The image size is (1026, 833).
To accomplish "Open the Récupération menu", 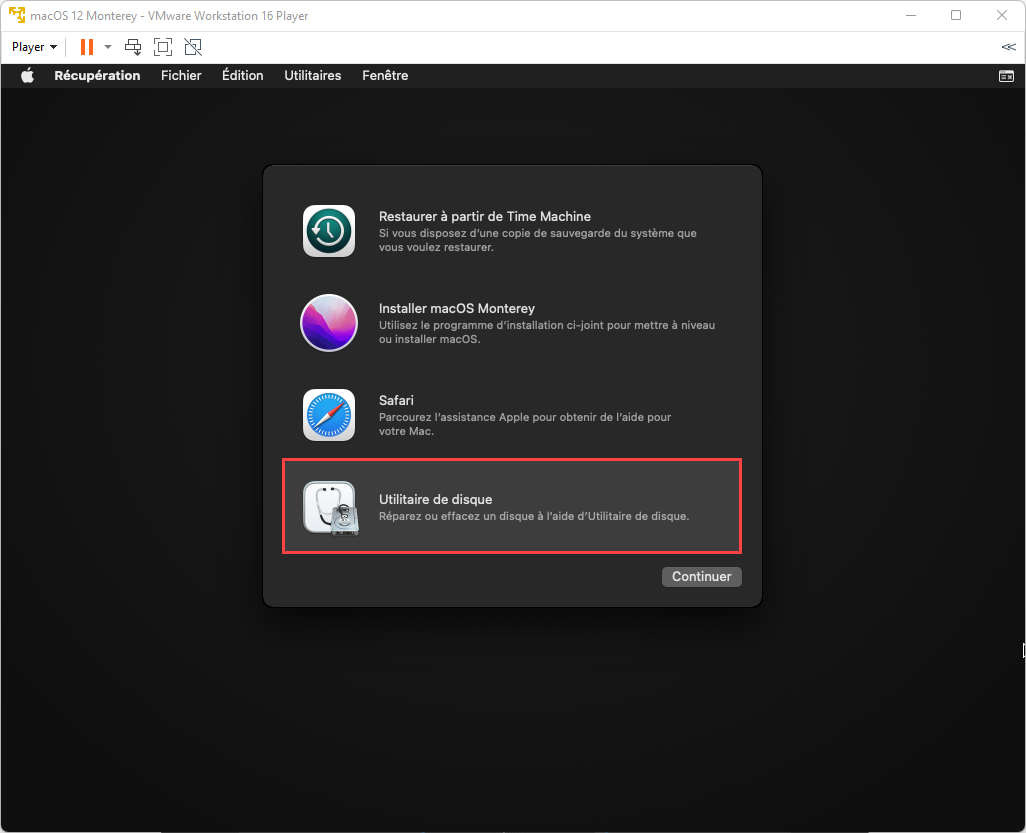I will tap(97, 76).
